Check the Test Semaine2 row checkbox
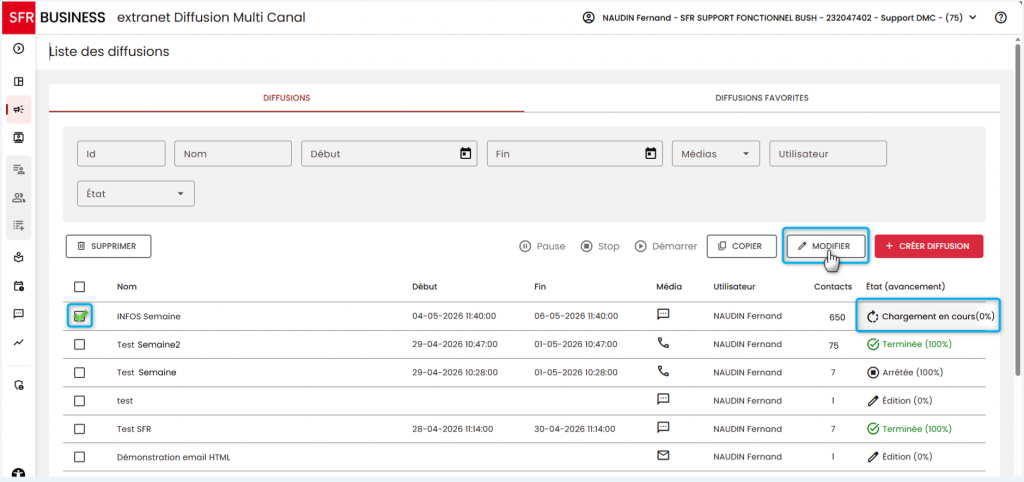The image size is (1024, 482). tap(80, 345)
